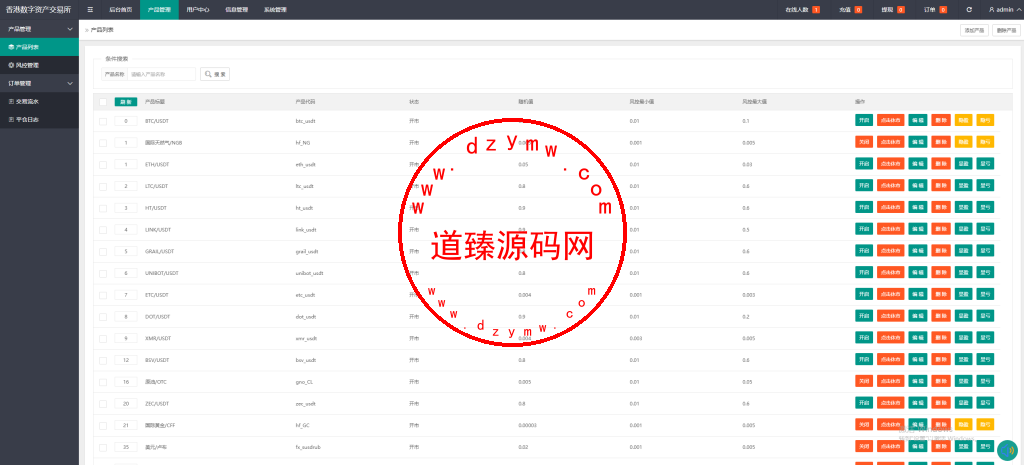This screenshot has height=465, width=1024.
Task: Select 产品管理 in top navigation
Action: point(159,10)
